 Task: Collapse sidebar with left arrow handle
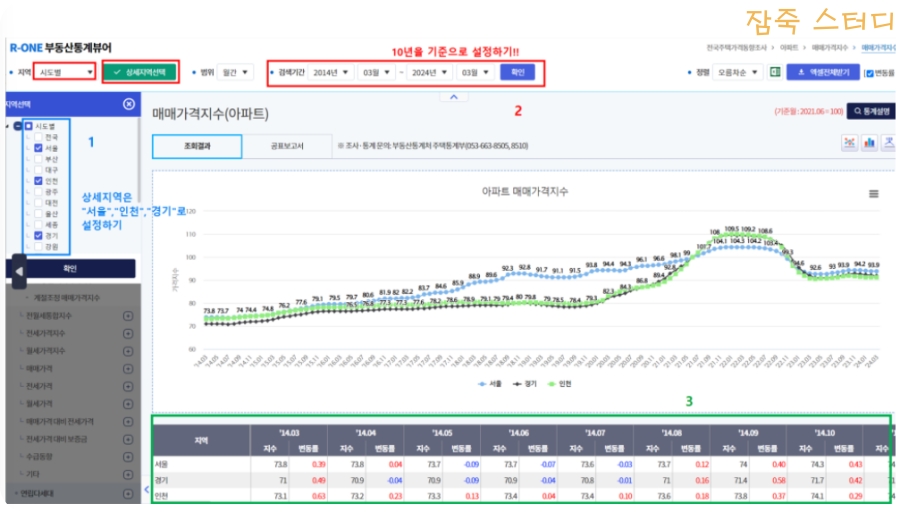[19, 271]
